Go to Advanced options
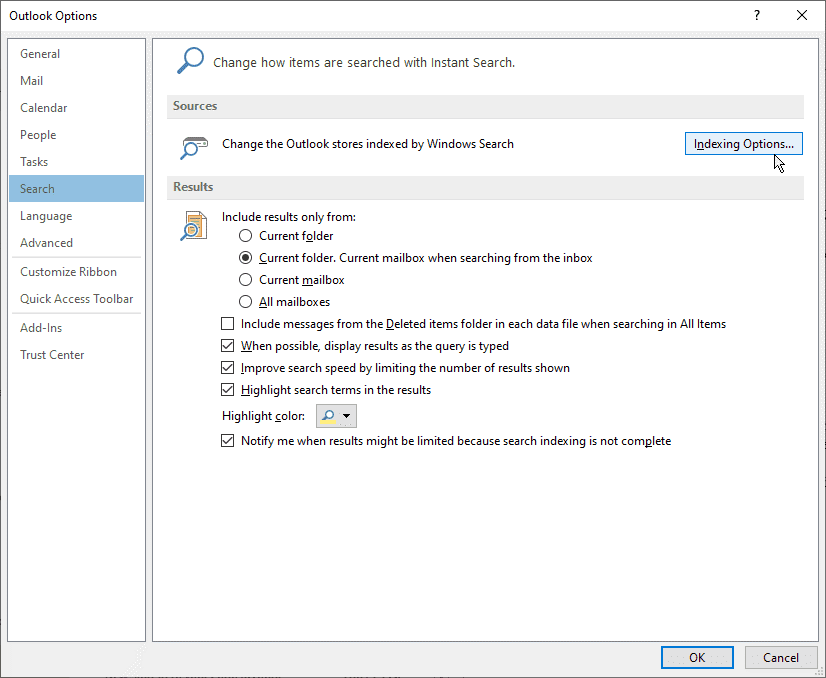 pos(46,242)
